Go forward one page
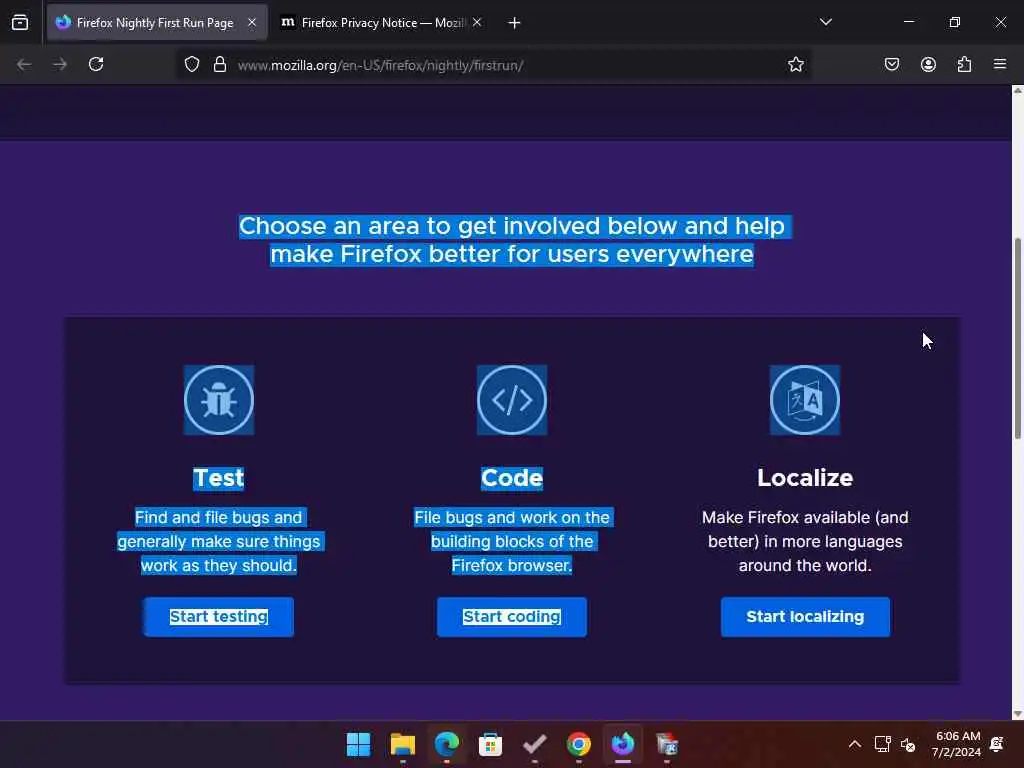The height and width of the screenshot is (768, 1024). 60,64
